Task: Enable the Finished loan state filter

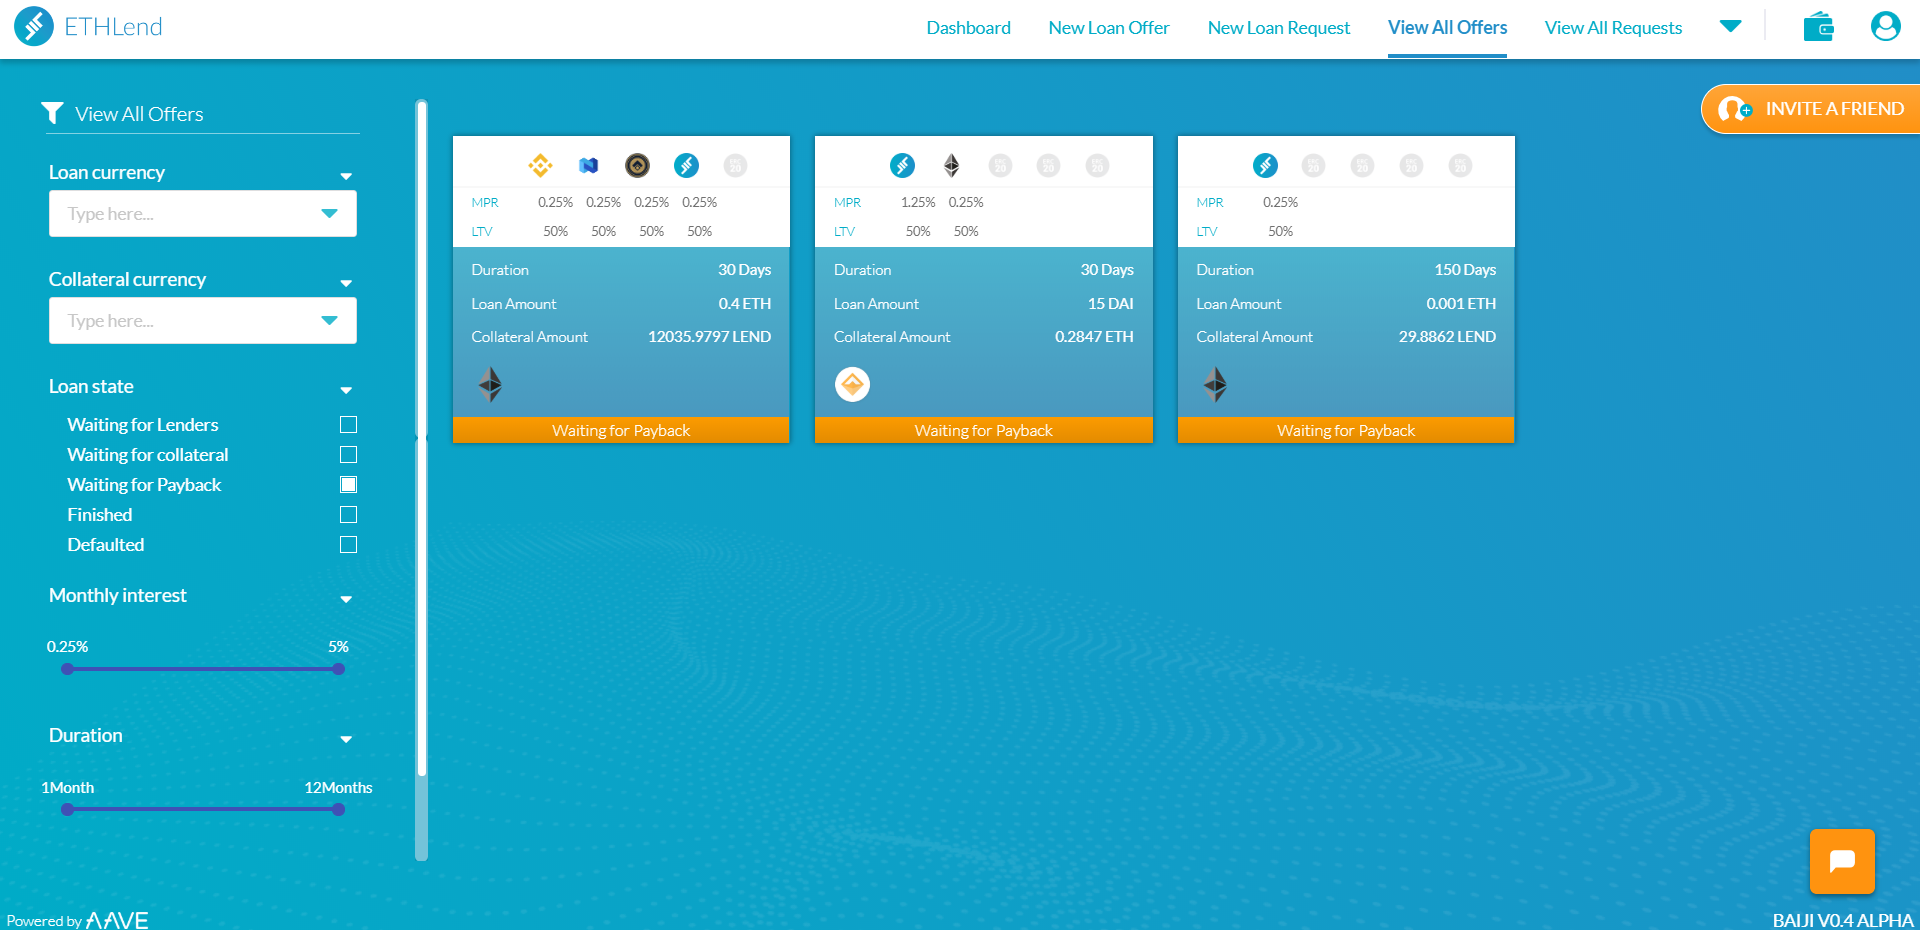Action: [x=348, y=514]
